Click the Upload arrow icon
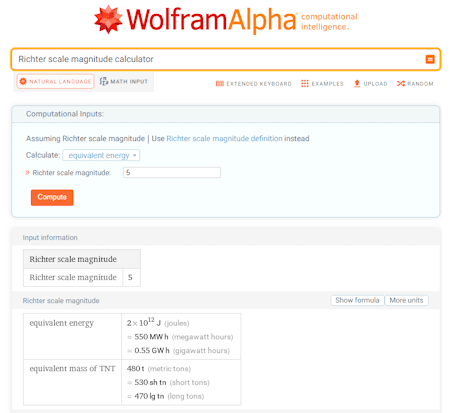The width and height of the screenshot is (450, 413). tap(357, 83)
